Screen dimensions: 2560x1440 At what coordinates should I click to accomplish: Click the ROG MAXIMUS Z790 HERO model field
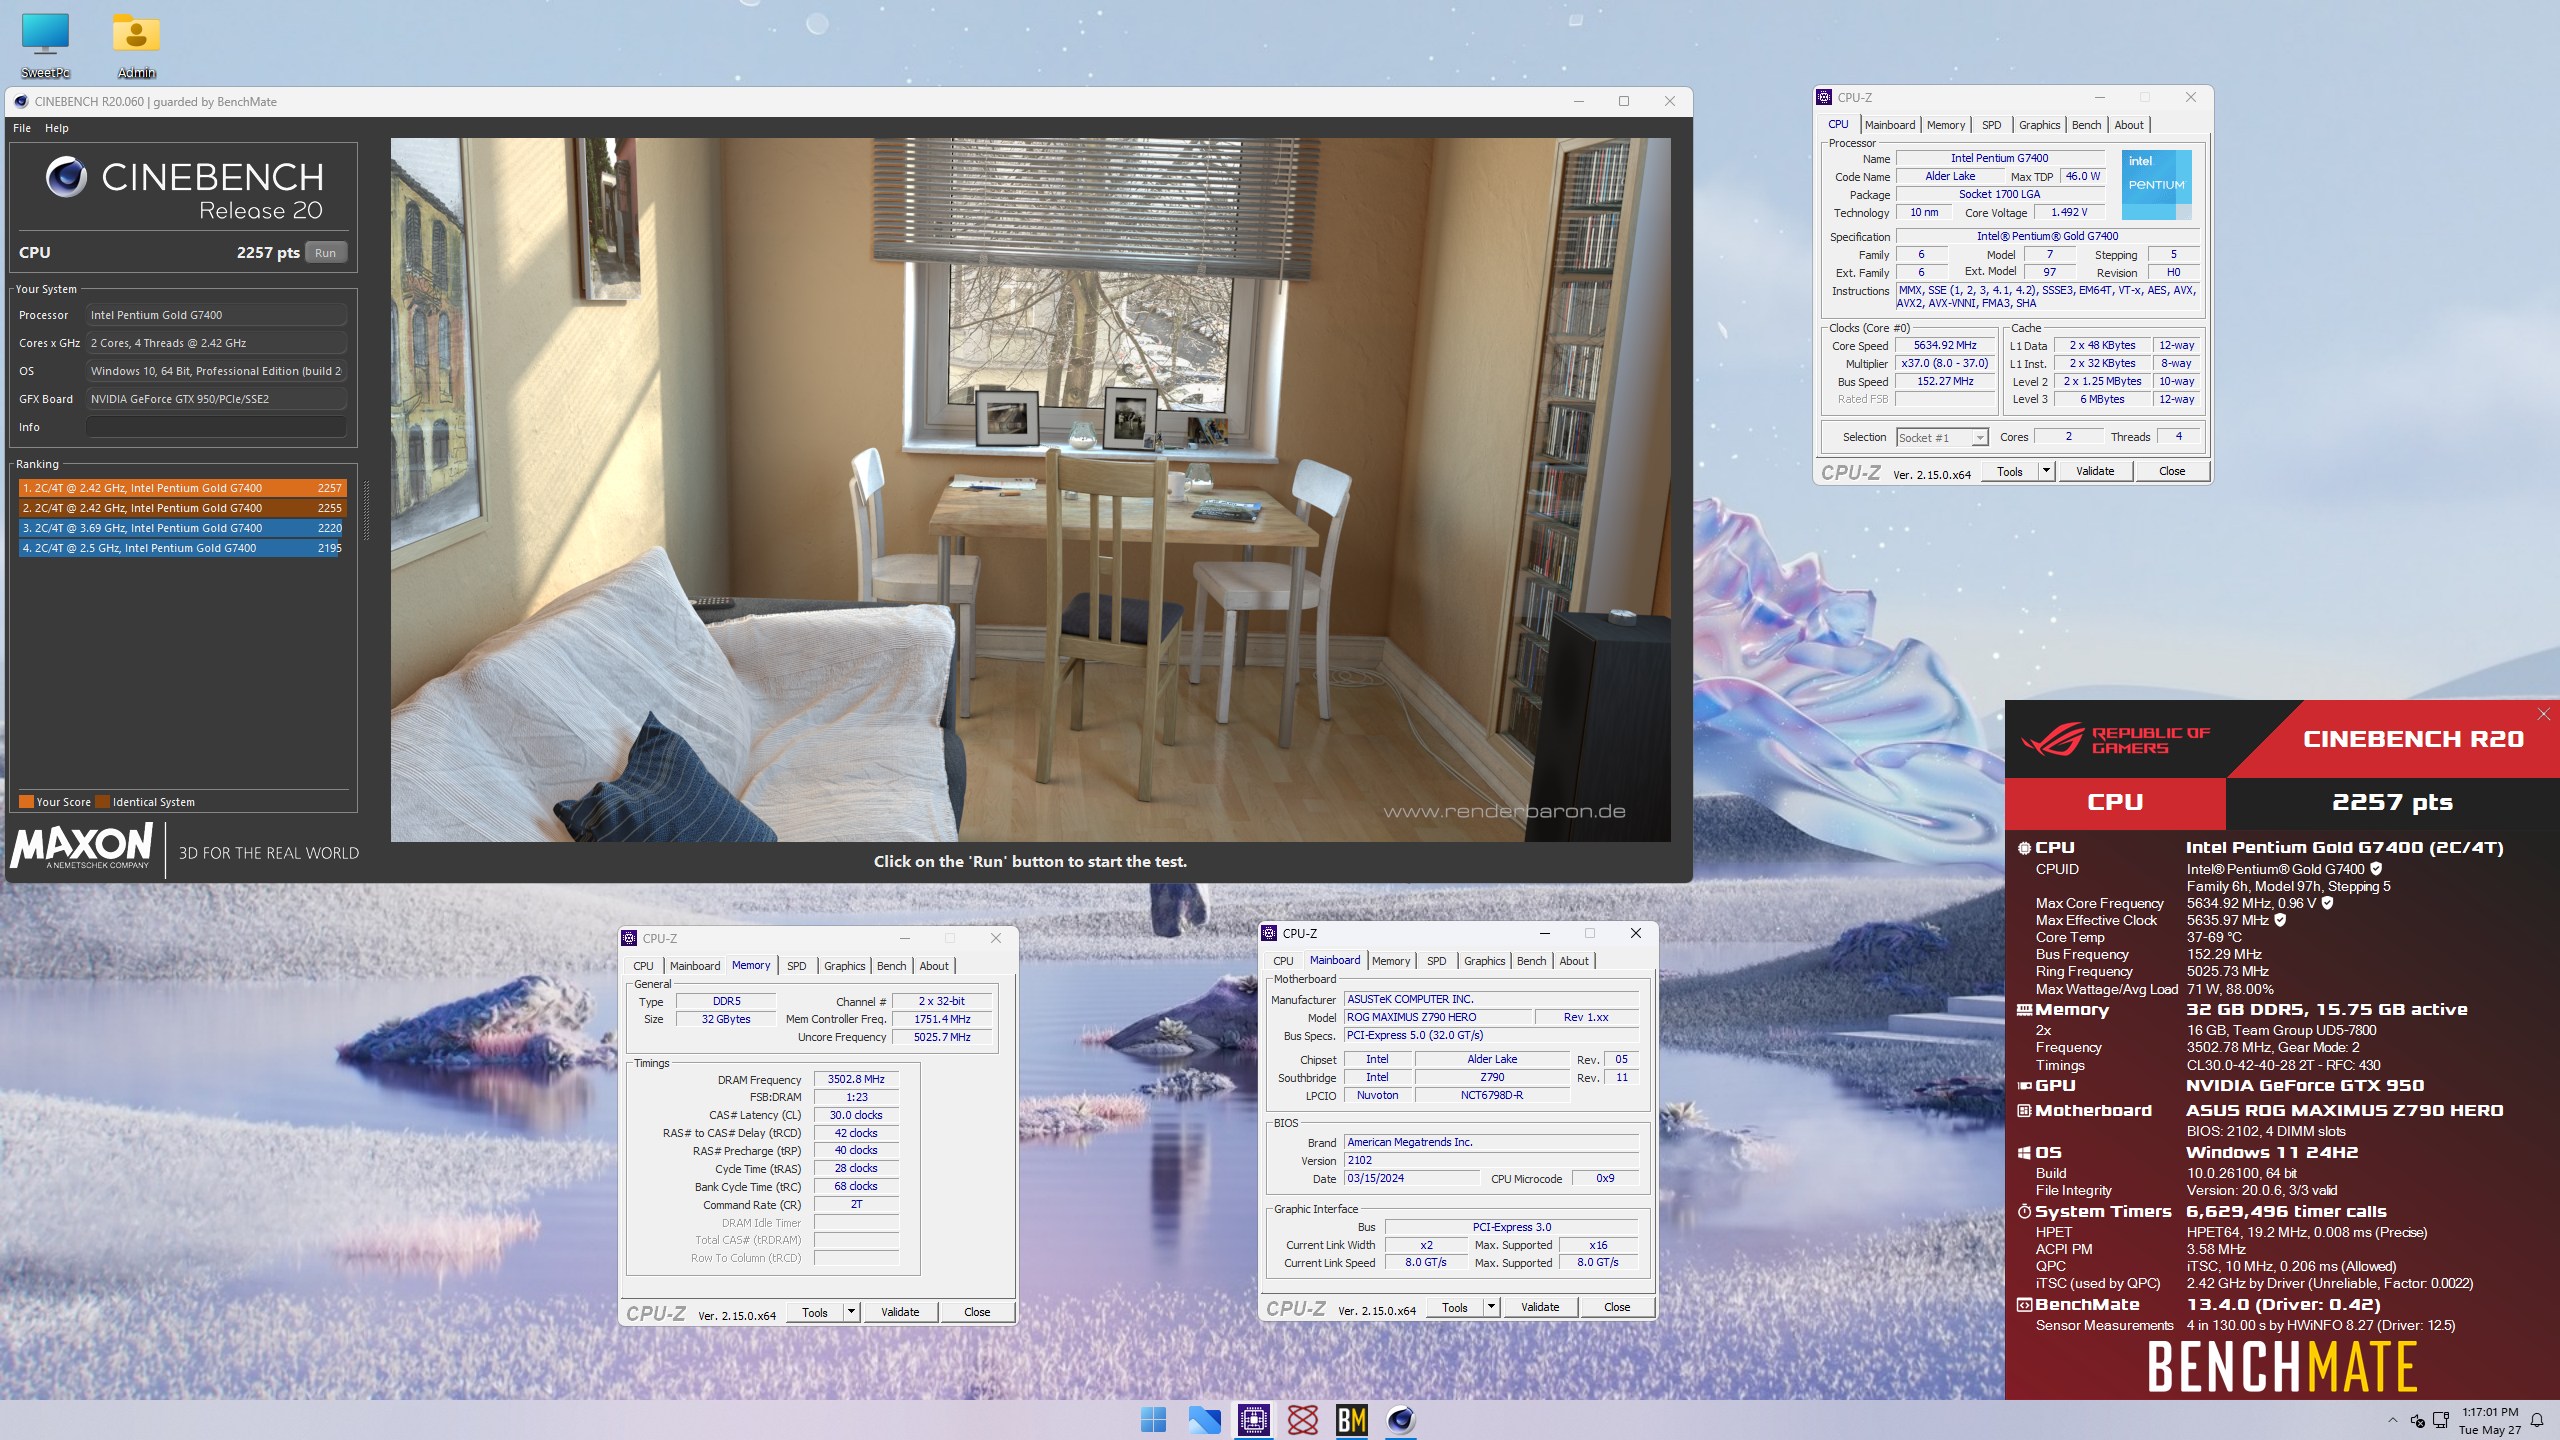point(1438,1017)
